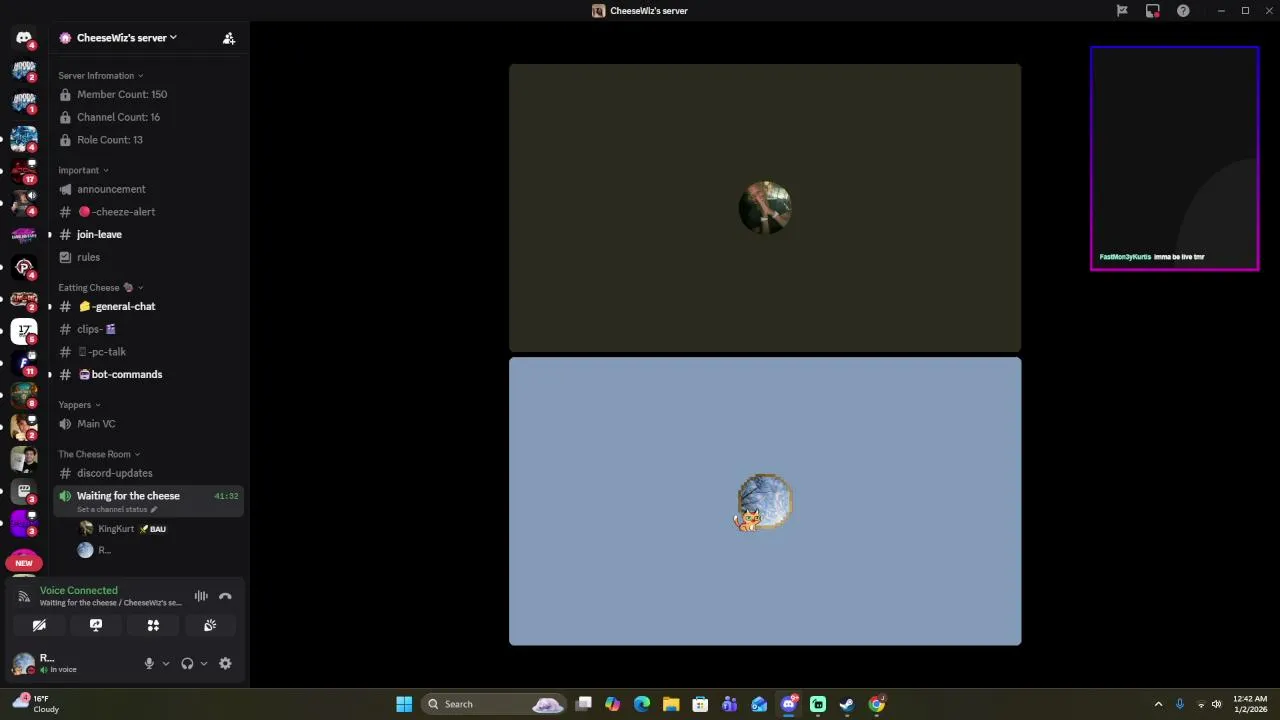Open the FastMon3yKurtis popout tile
Screen dimensions: 1280x720
(x=1175, y=158)
